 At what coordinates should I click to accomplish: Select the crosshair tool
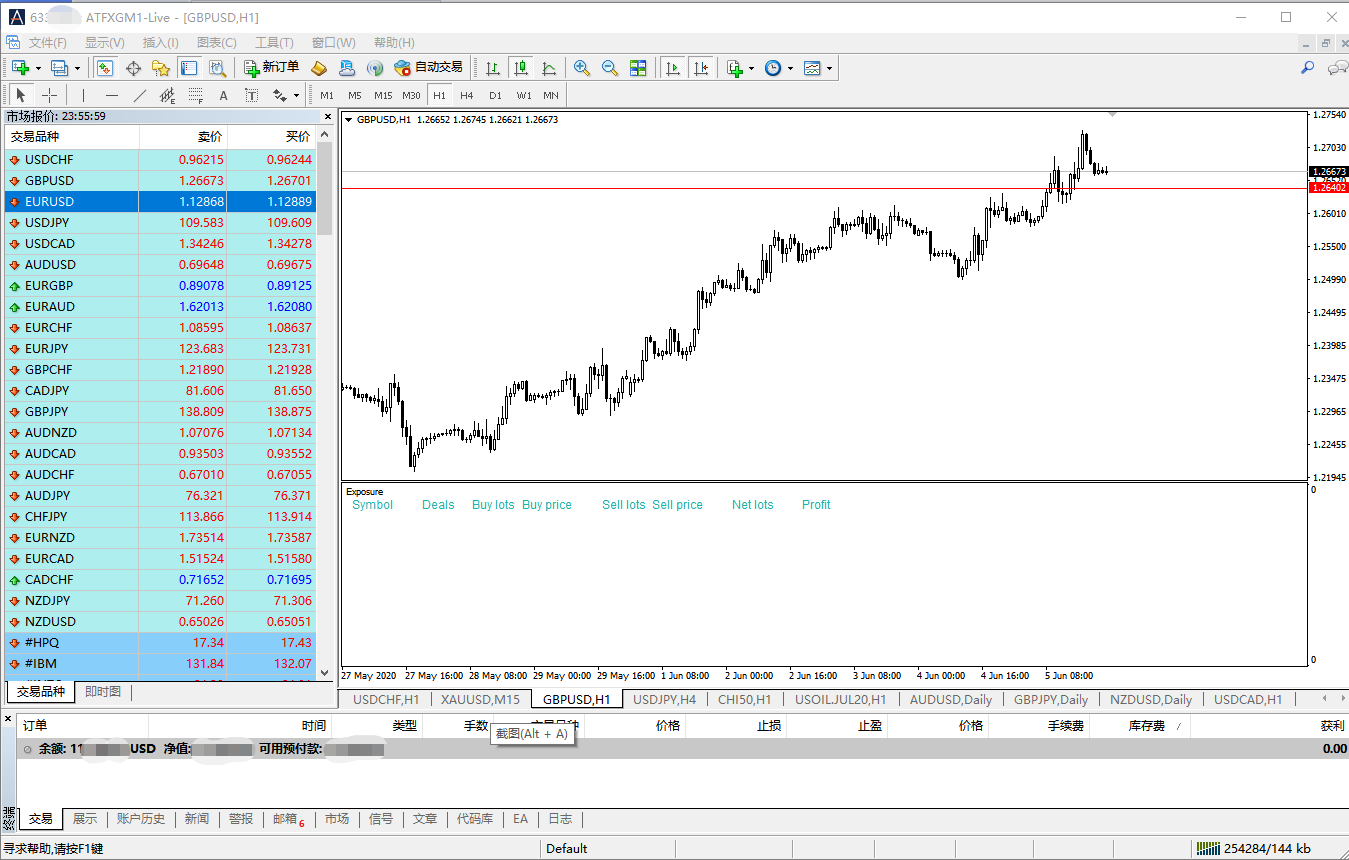point(49,96)
